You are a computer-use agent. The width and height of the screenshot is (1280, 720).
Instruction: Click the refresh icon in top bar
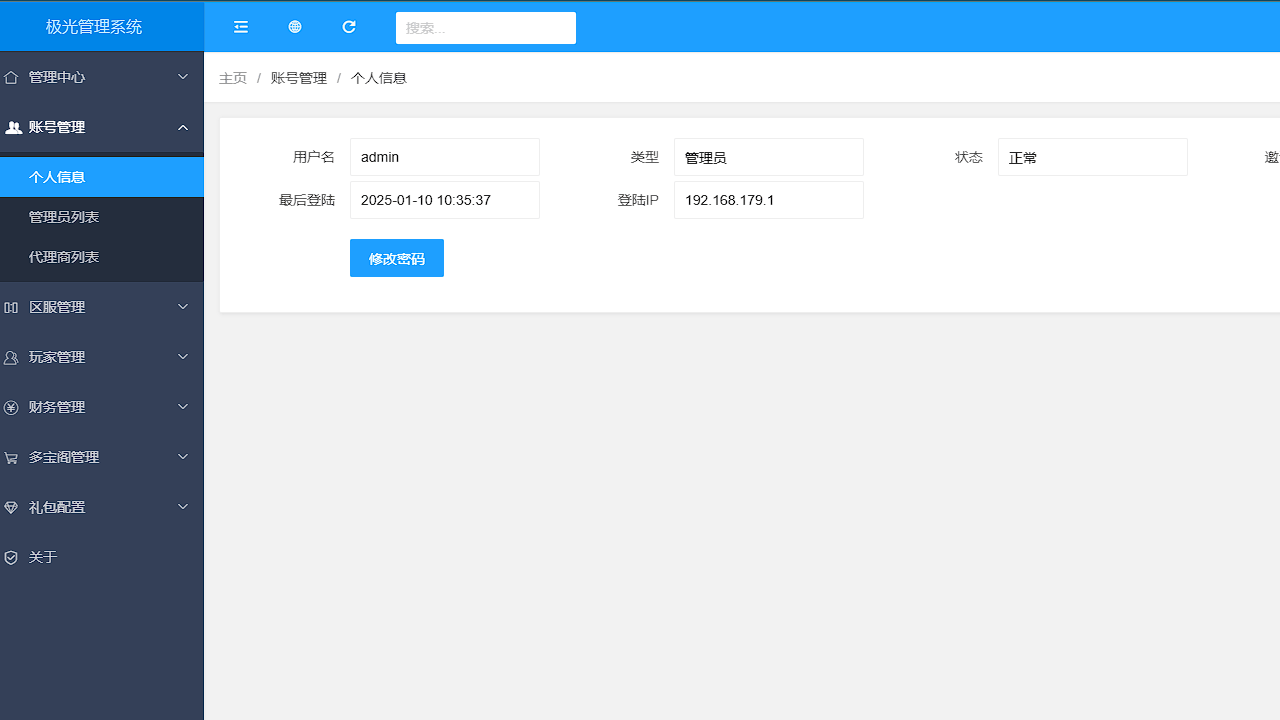tap(349, 27)
